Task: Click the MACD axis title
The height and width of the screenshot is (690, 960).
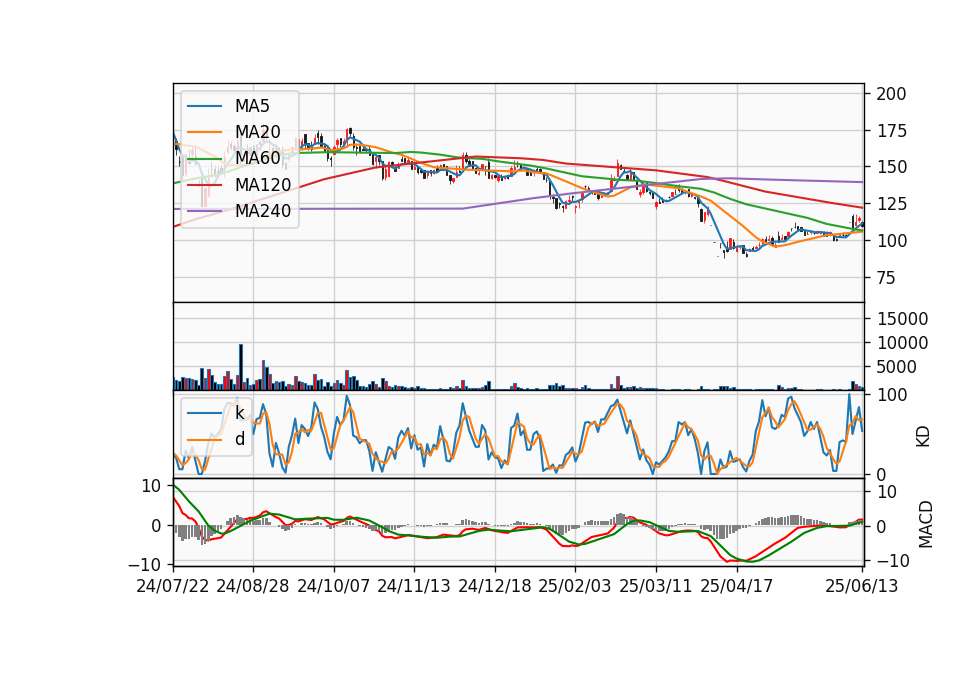Action: click(926, 524)
